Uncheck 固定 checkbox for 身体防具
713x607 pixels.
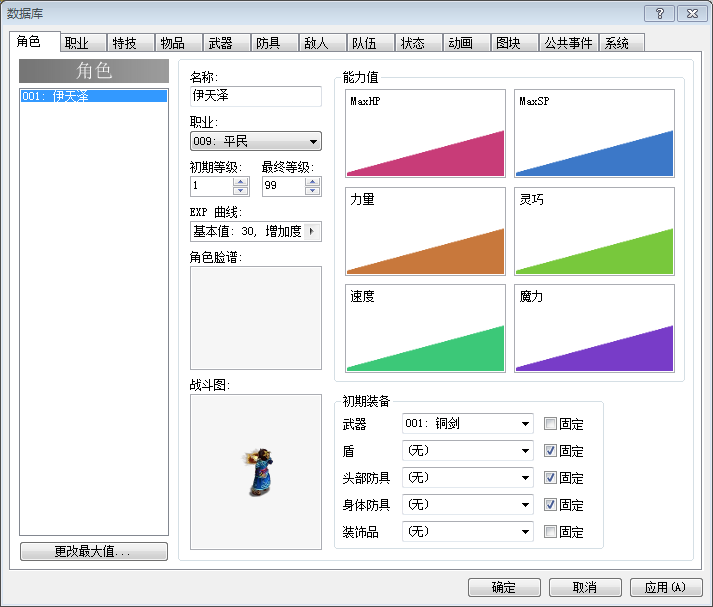(x=550, y=505)
